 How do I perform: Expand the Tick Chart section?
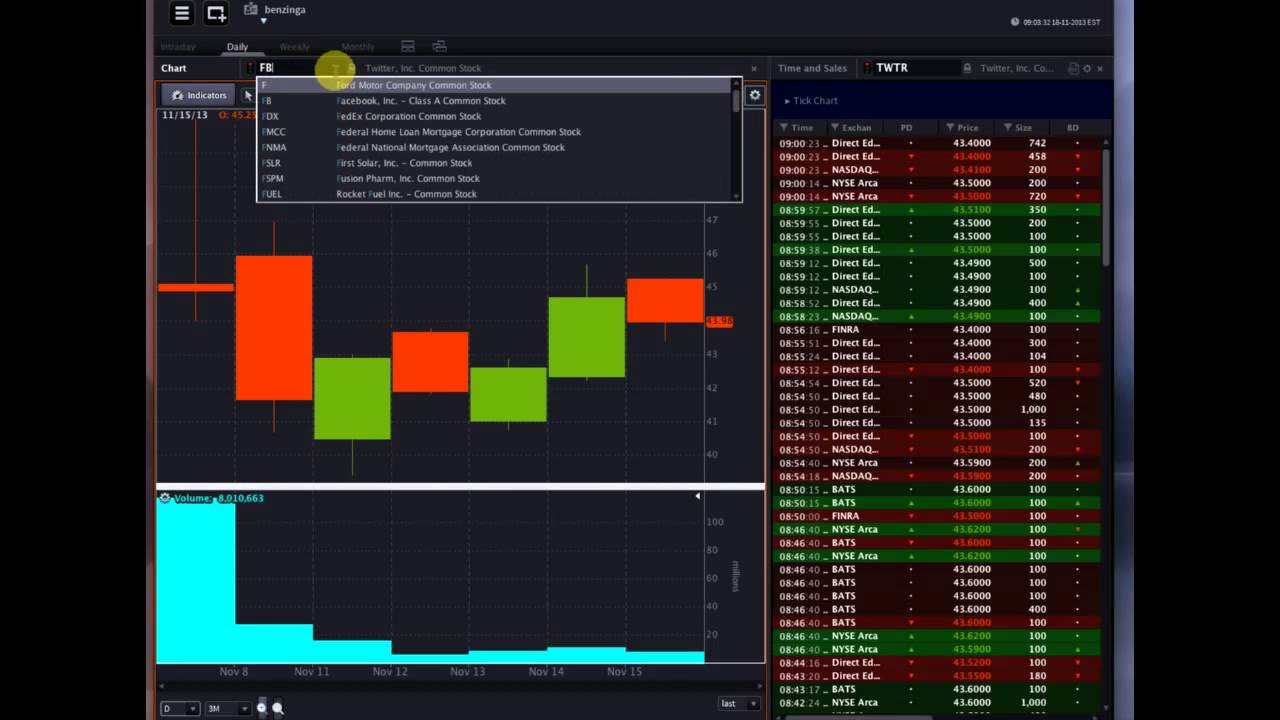811,101
